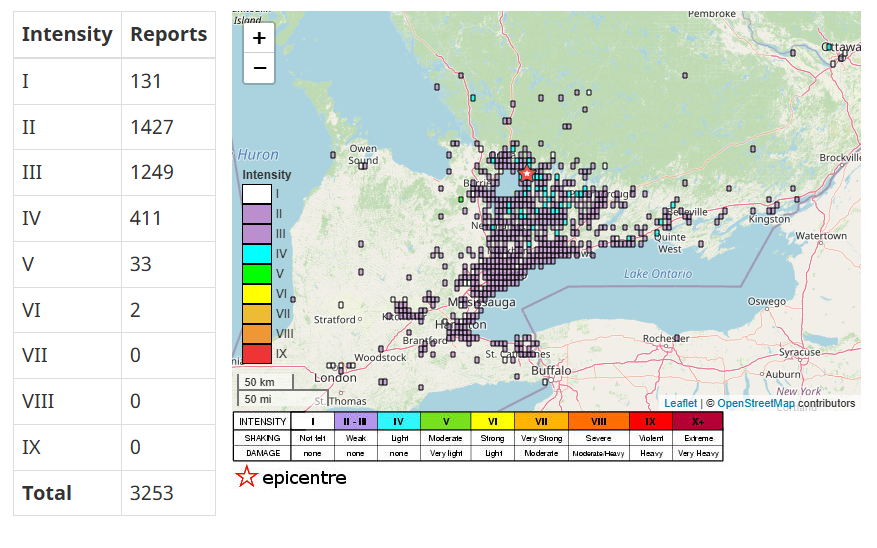877x548 pixels.
Task: Open the Leaflet attribution link
Action: (x=680, y=403)
